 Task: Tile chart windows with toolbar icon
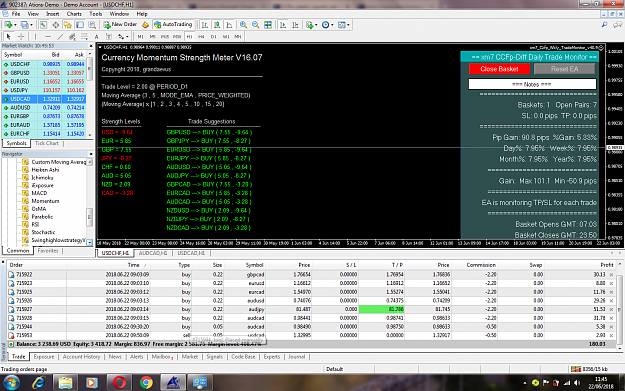pos(268,25)
